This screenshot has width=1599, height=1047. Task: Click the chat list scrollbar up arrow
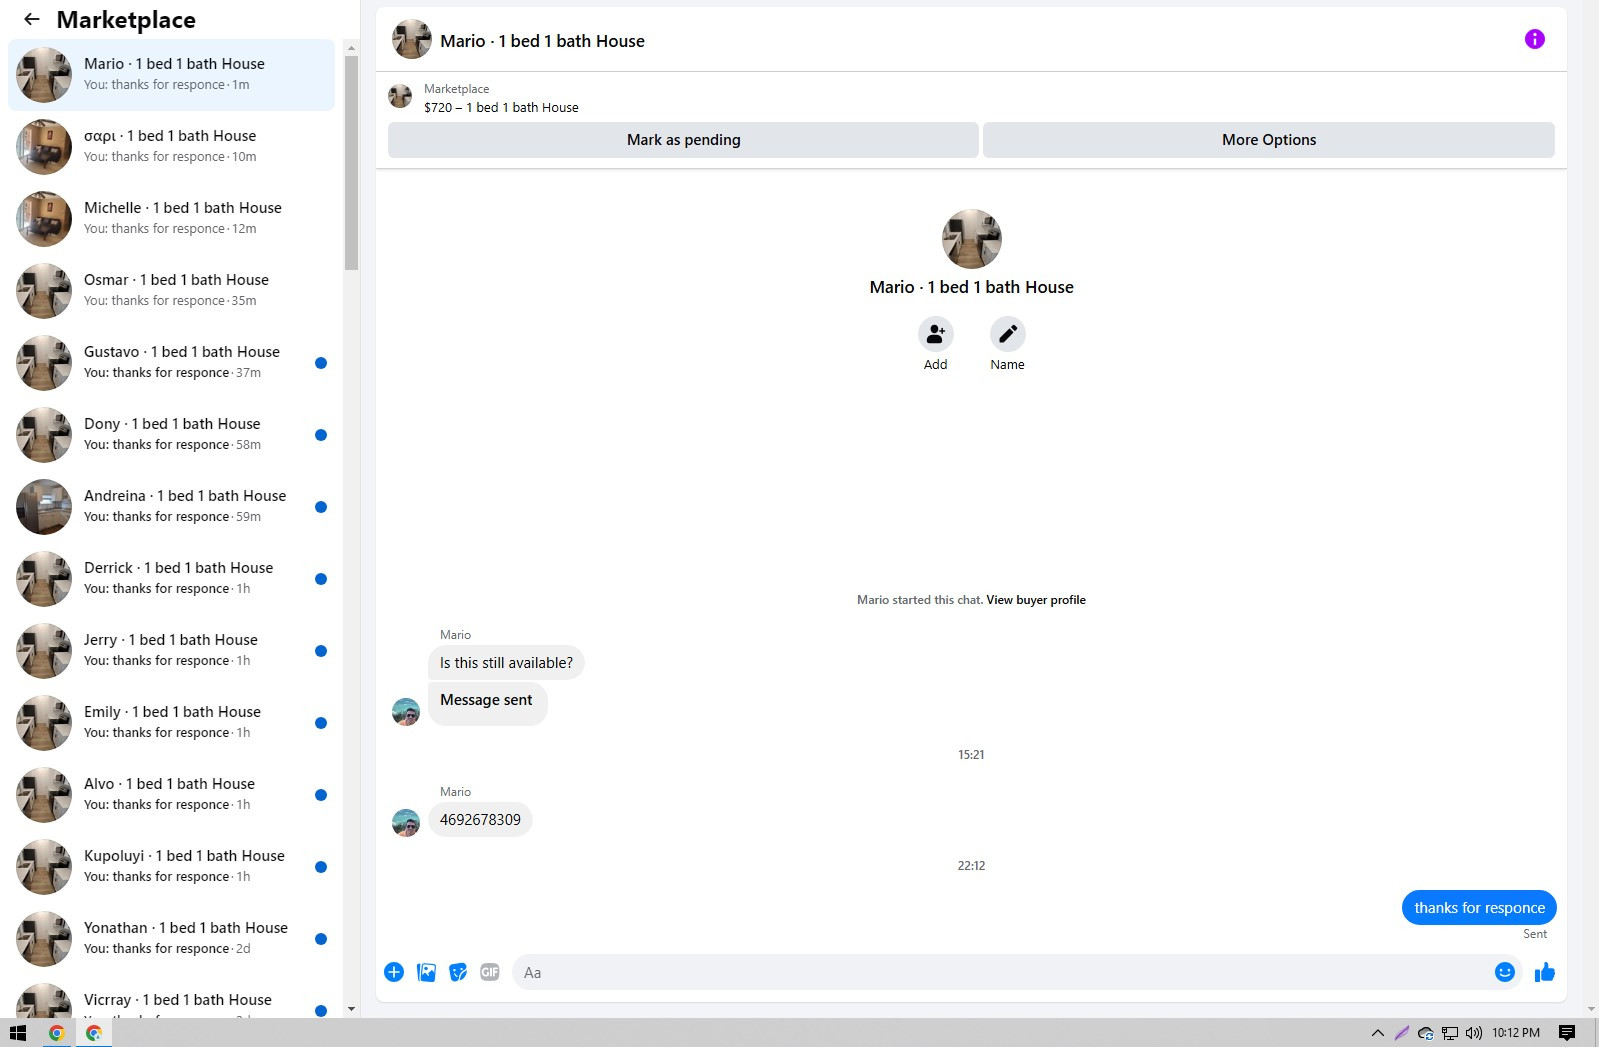(351, 47)
